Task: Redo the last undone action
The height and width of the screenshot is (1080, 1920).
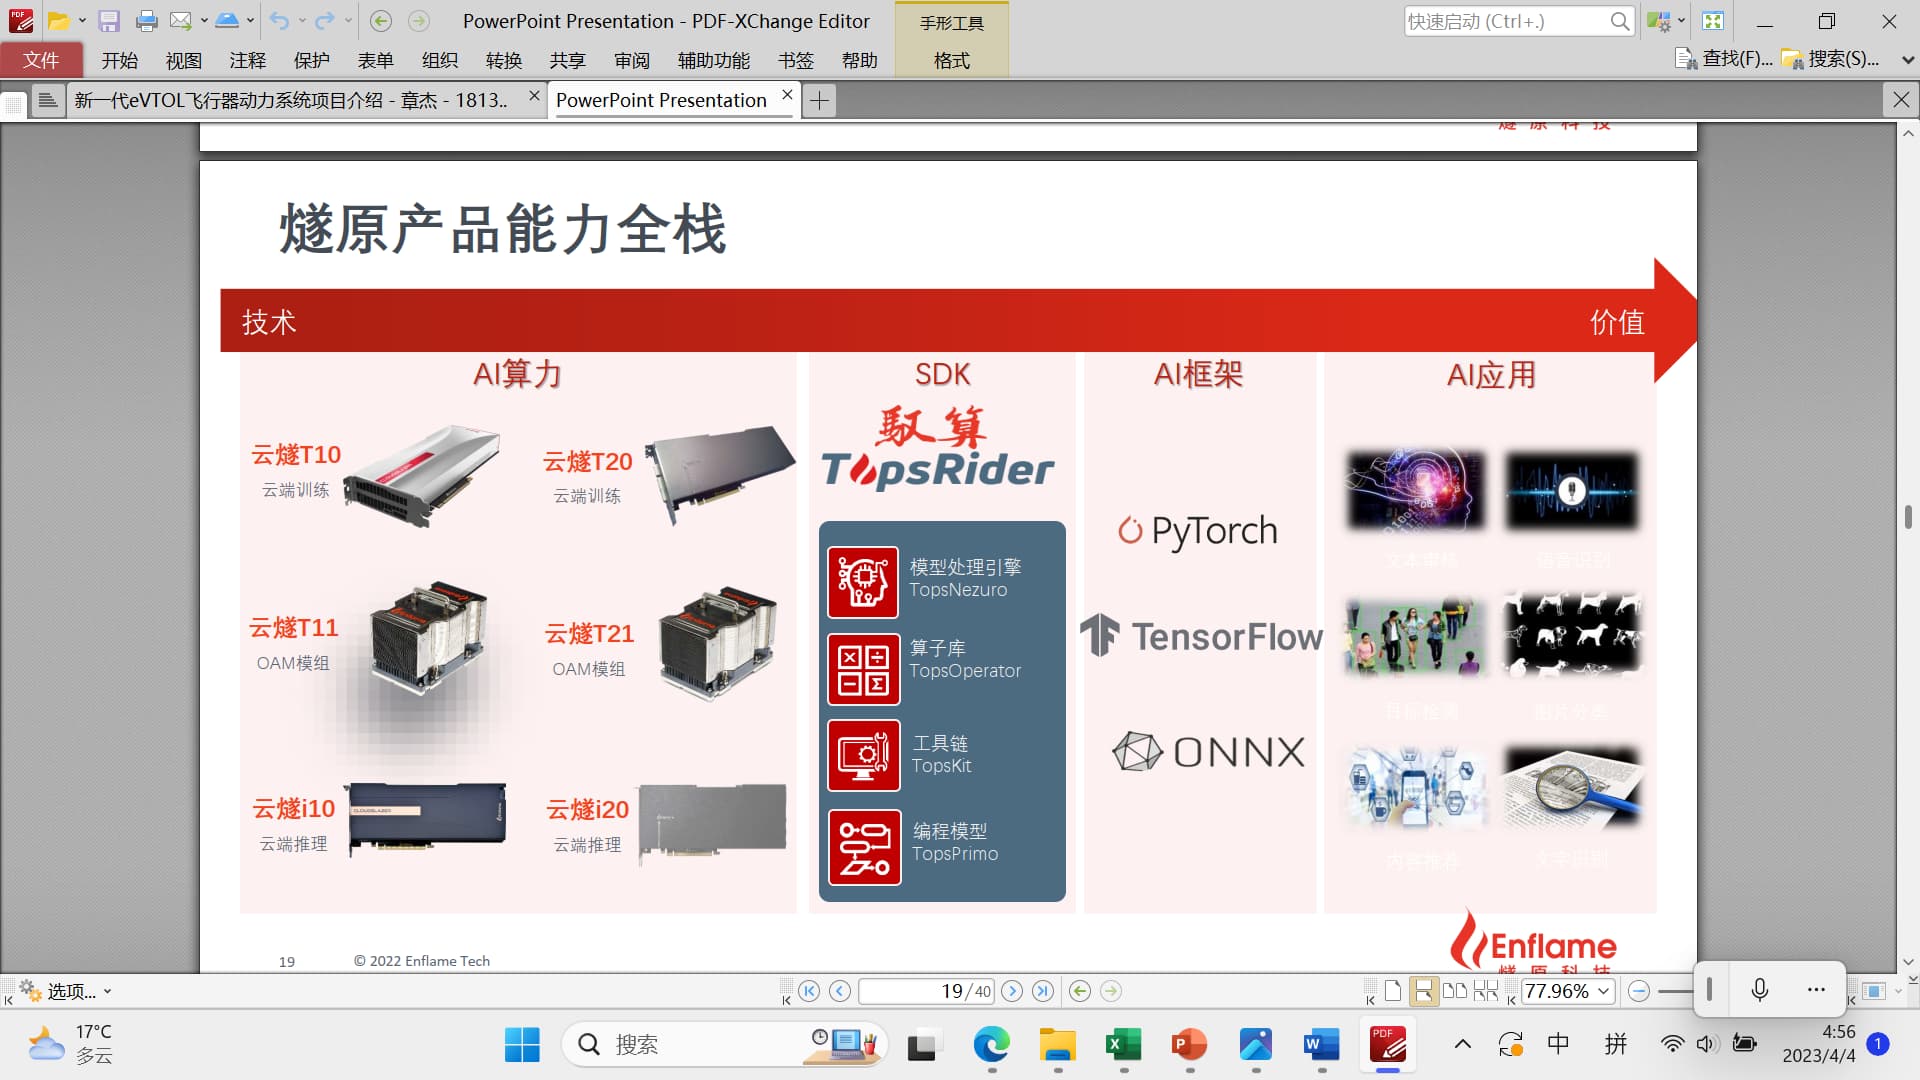Action: click(x=324, y=21)
